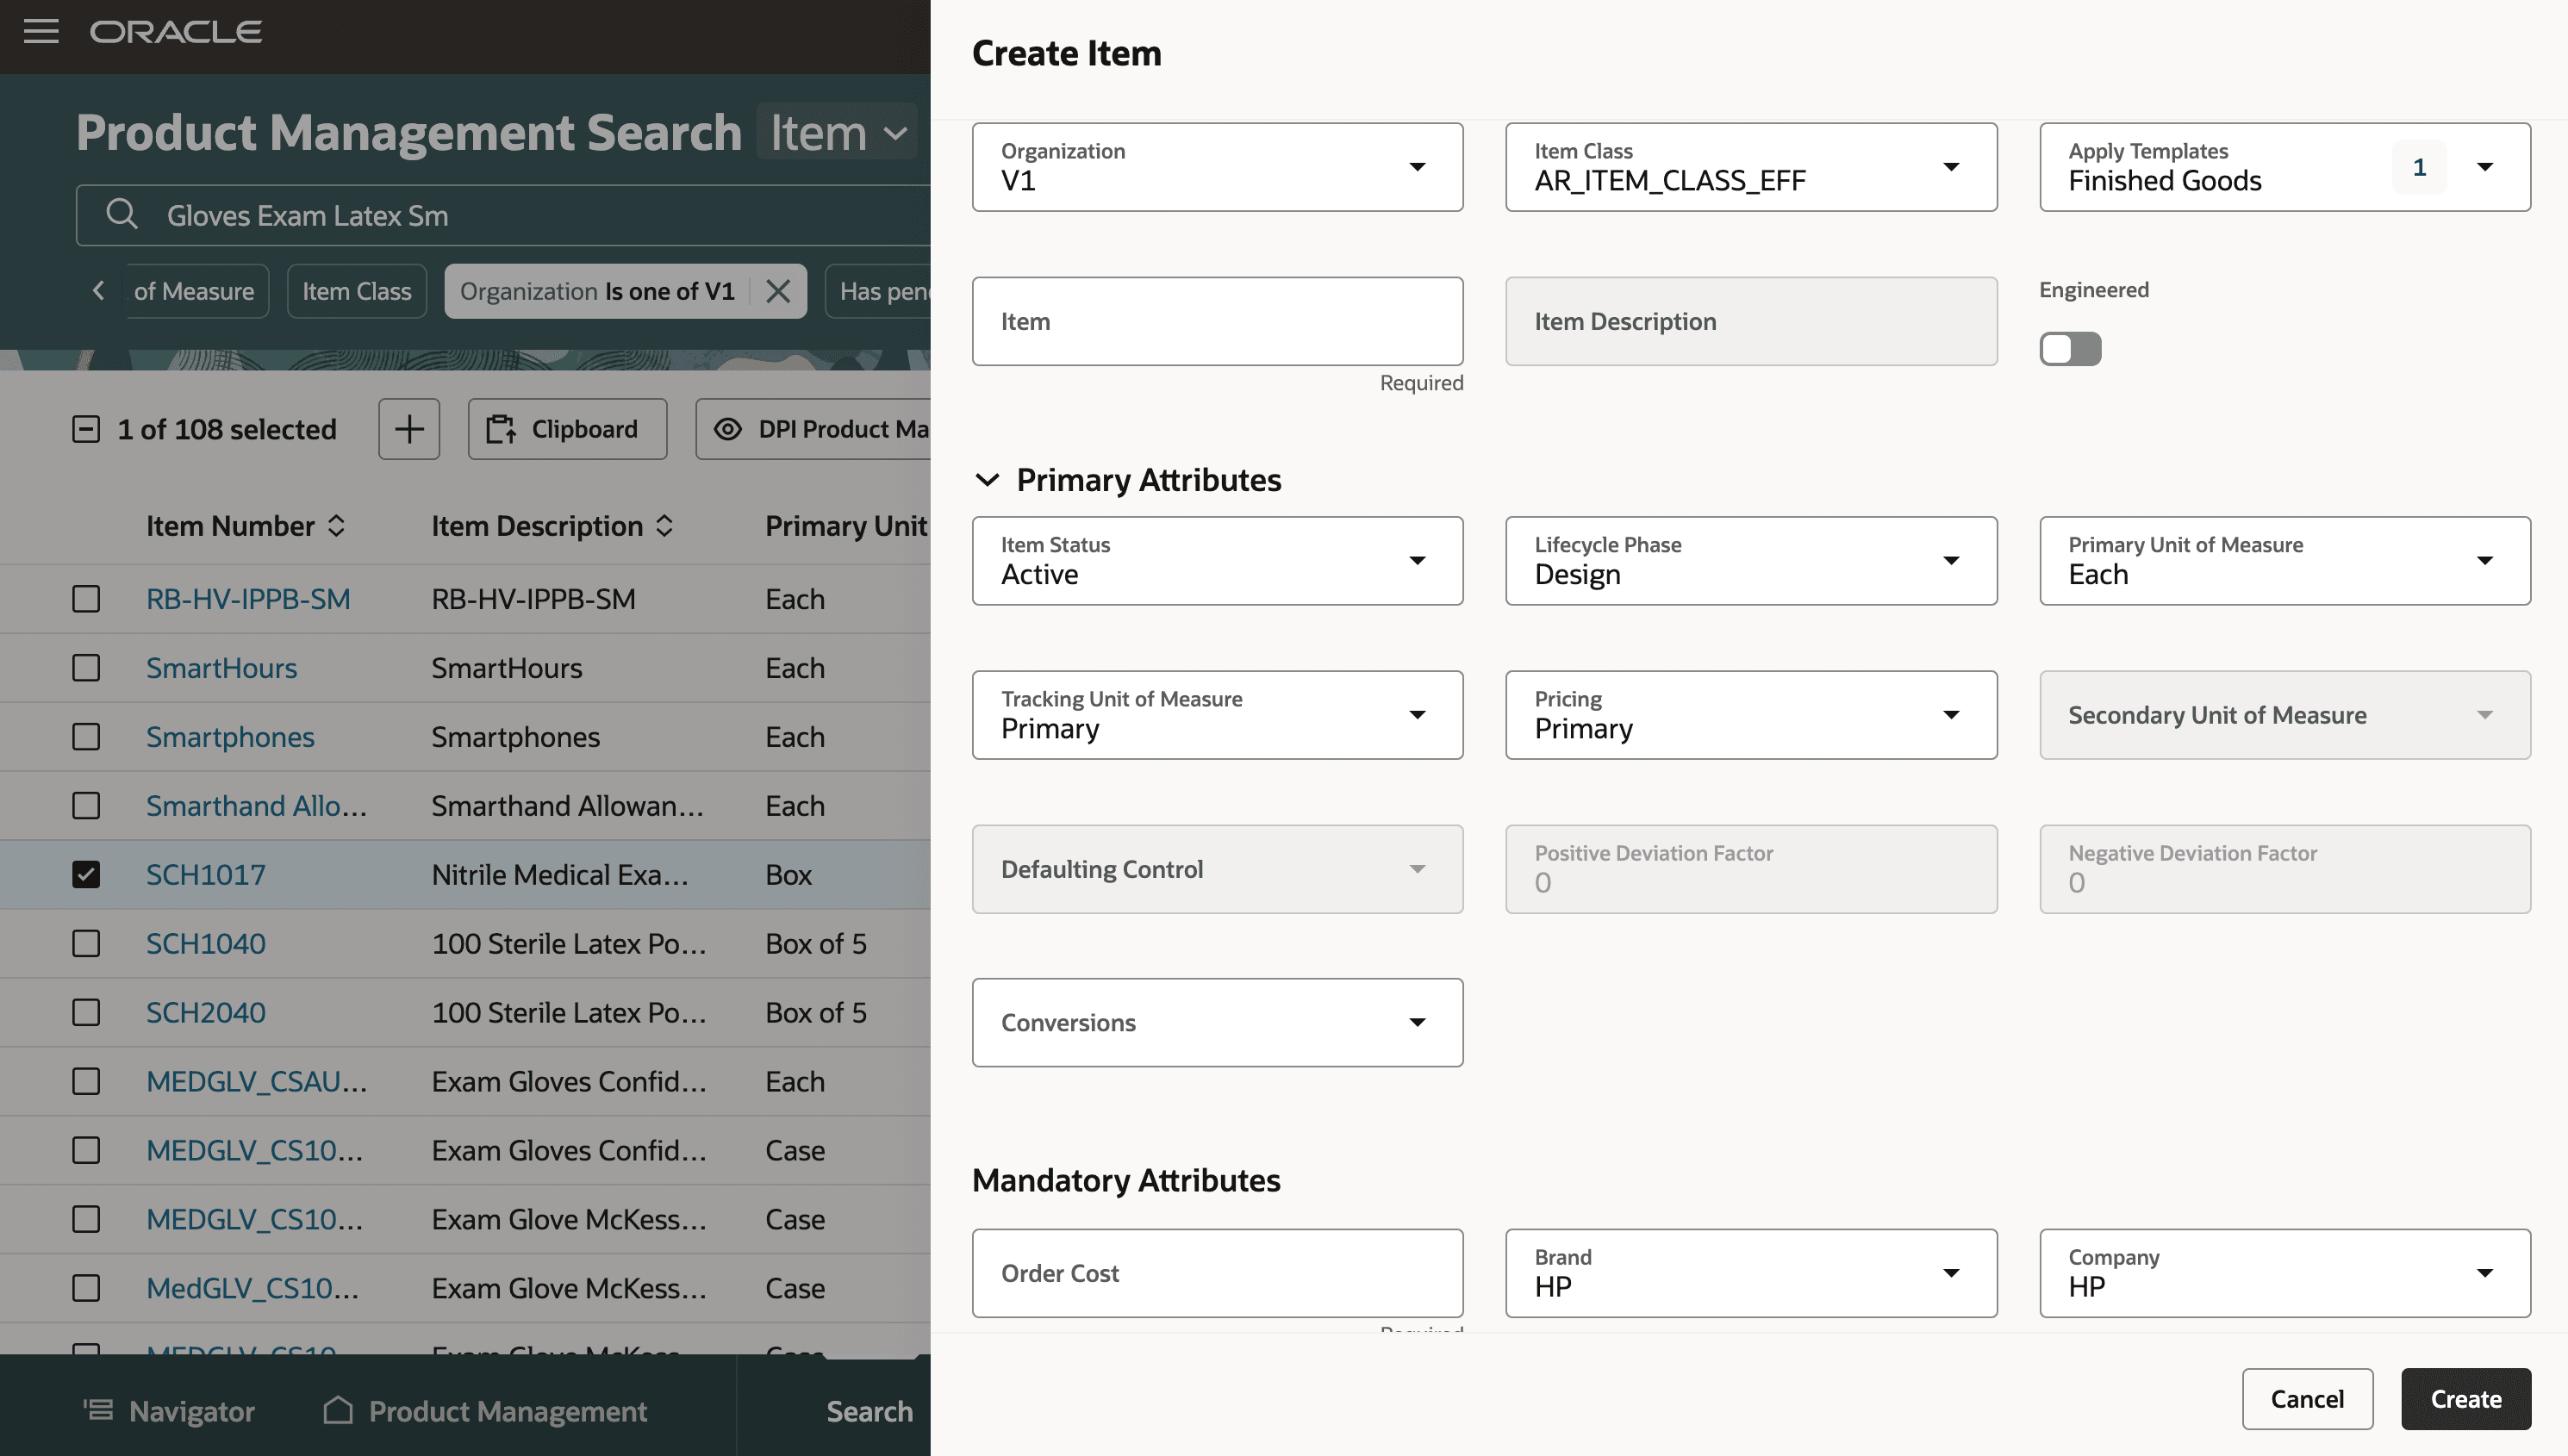Remove the Organization filter chip with X
Image resolution: width=2568 pixels, height=1456 pixels.
[778, 291]
